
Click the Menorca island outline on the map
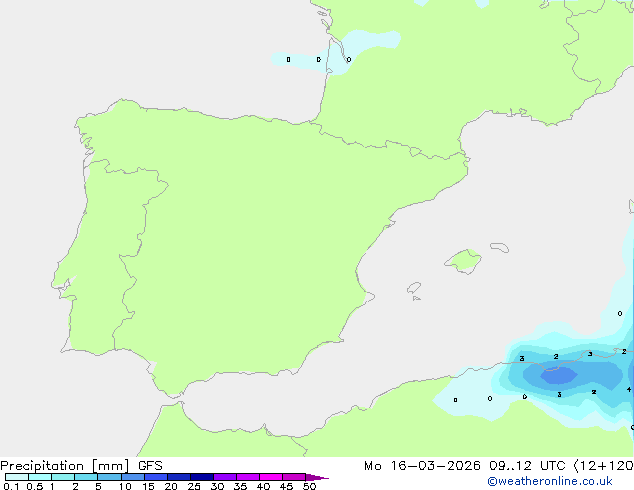coord(499,247)
